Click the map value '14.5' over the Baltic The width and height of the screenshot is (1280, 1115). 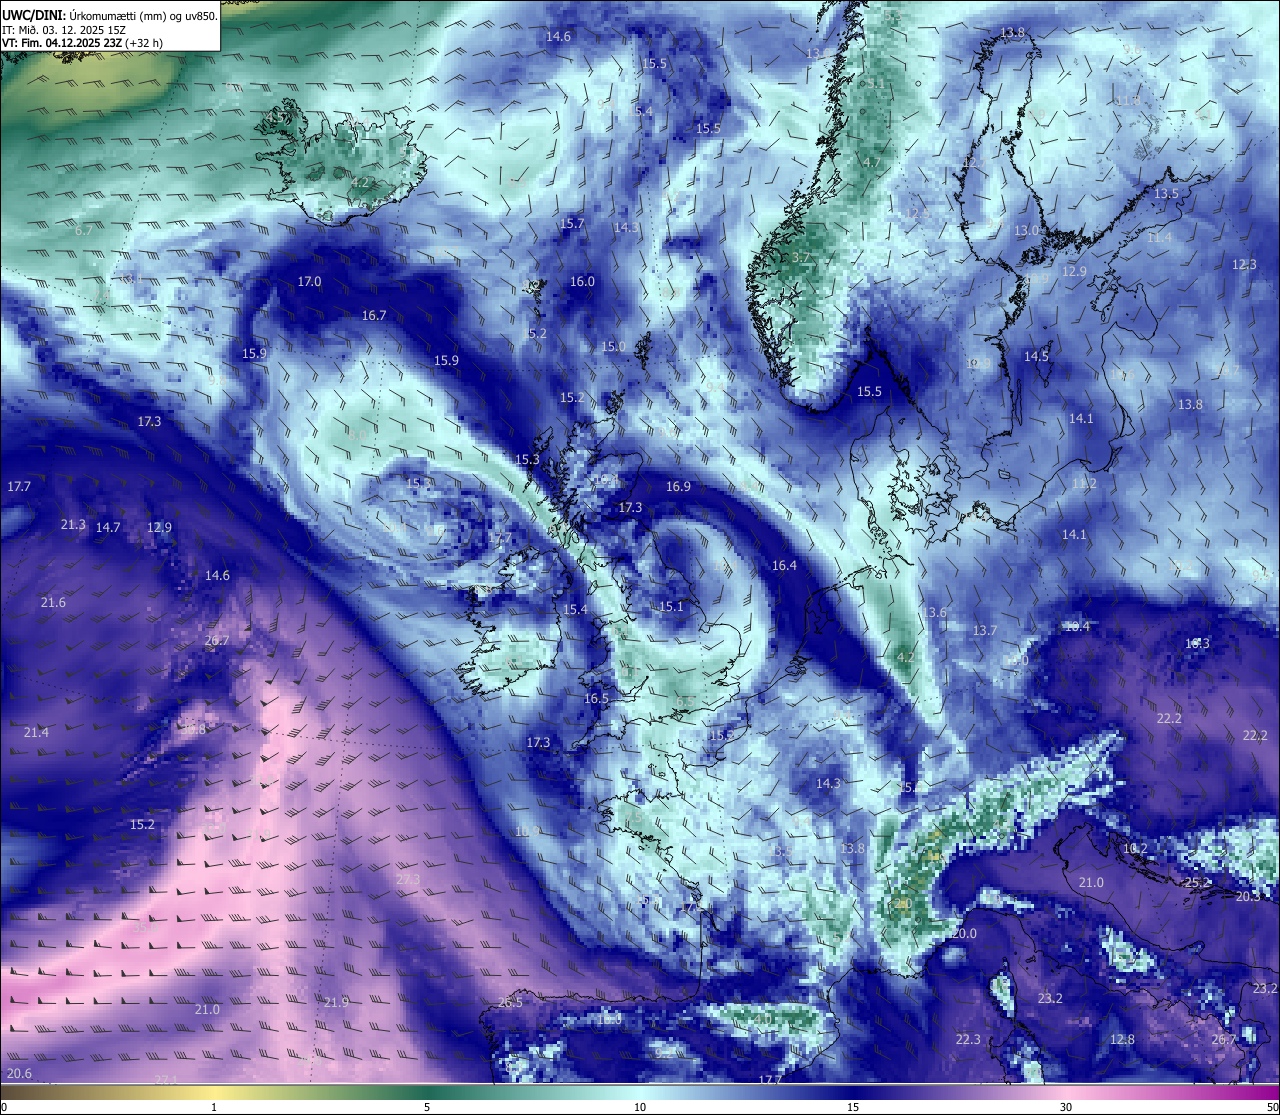click(1036, 356)
